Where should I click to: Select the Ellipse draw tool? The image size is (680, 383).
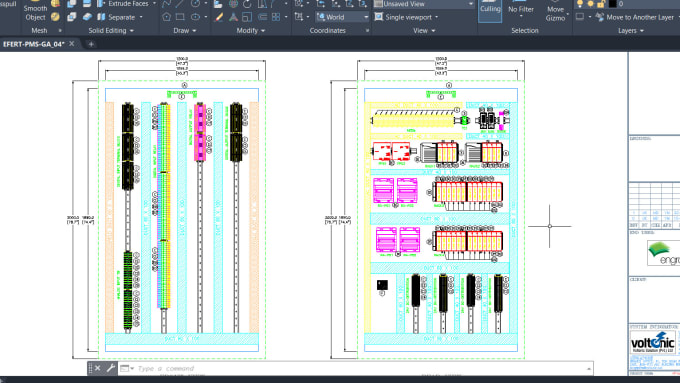(x=196, y=17)
